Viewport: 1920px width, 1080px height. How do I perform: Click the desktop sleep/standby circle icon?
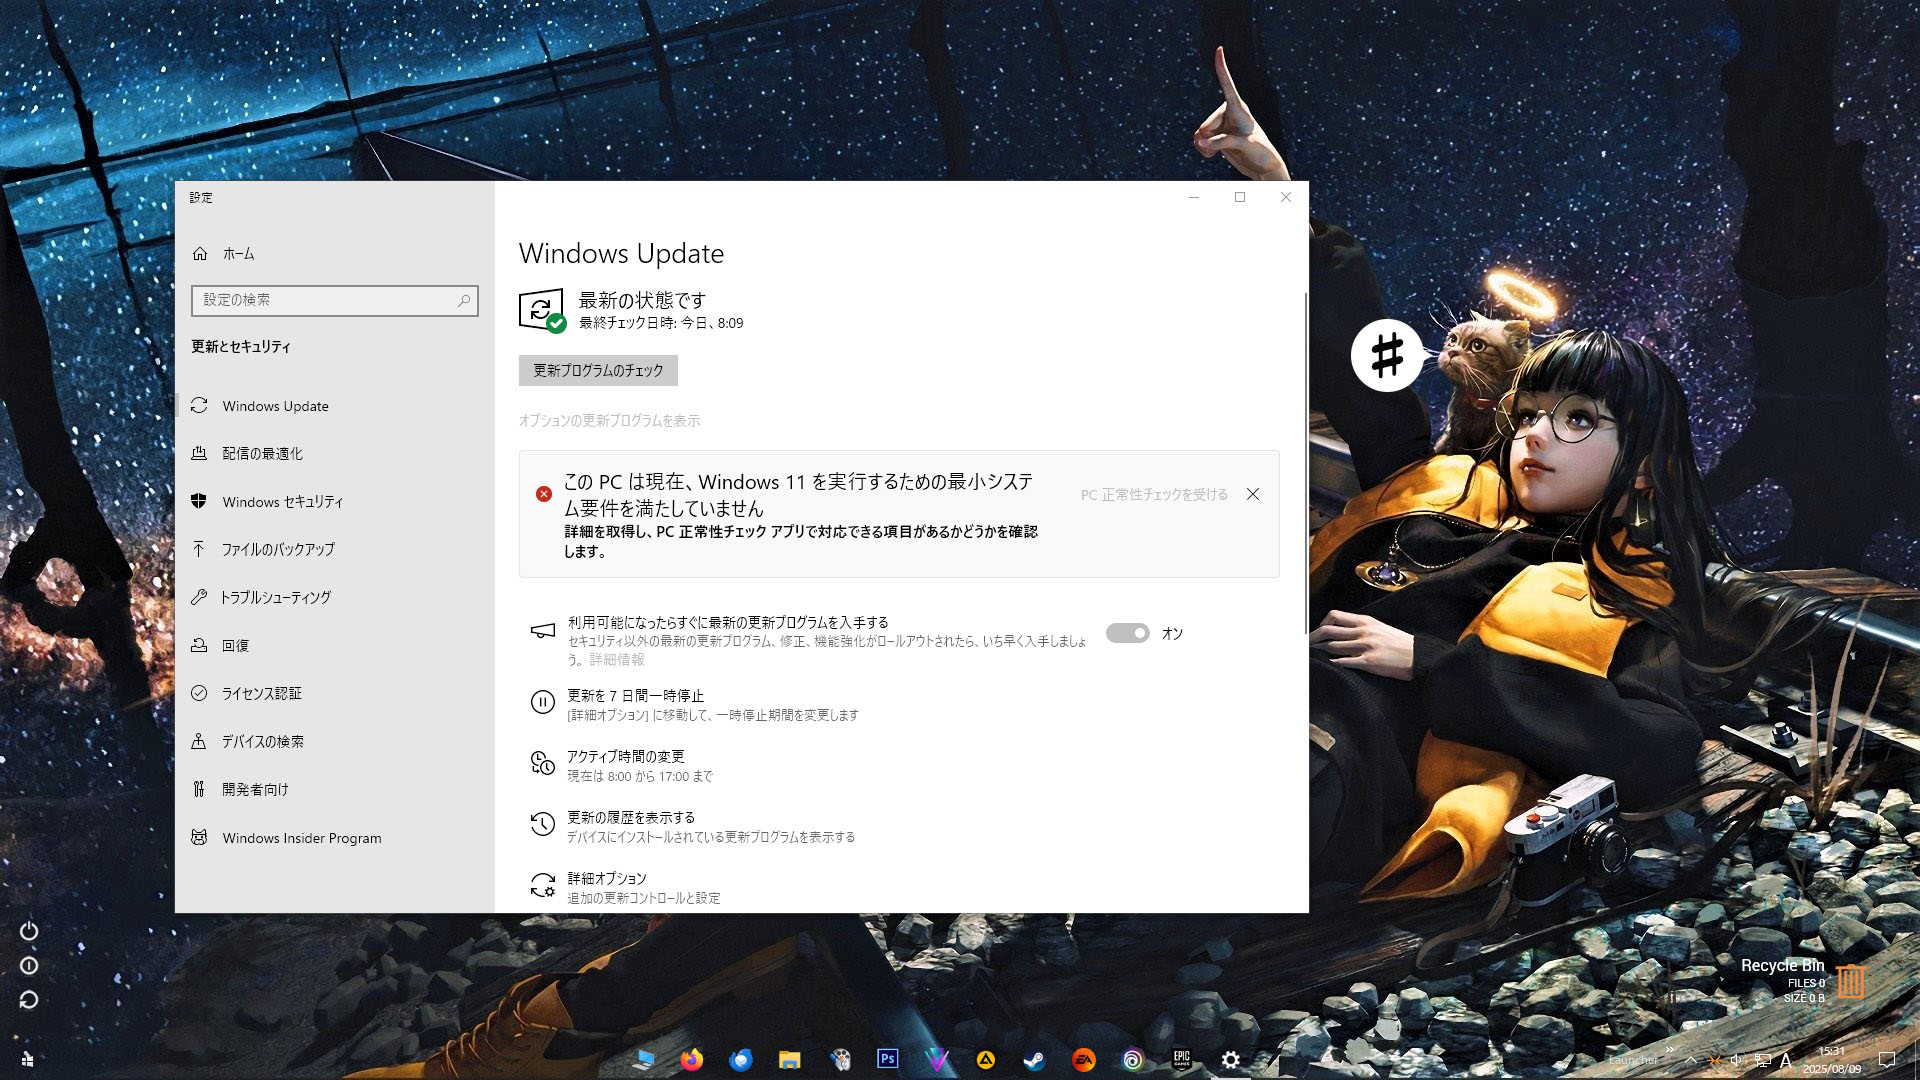pos(29,966)
